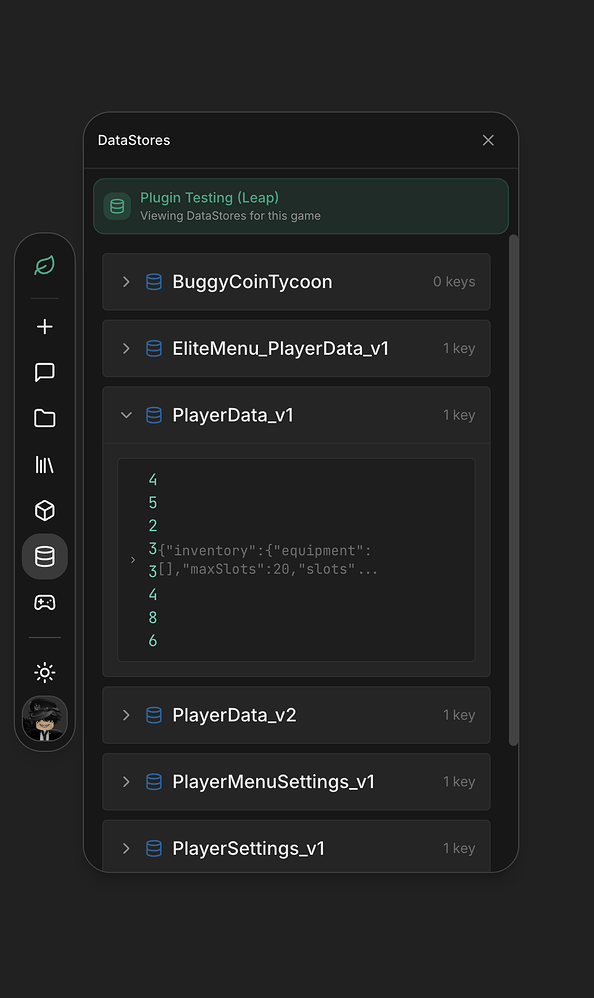Open the game controller panel
The height and width of the screenshot is (998, 594).
pyautogui.click(x=44, y=602)
